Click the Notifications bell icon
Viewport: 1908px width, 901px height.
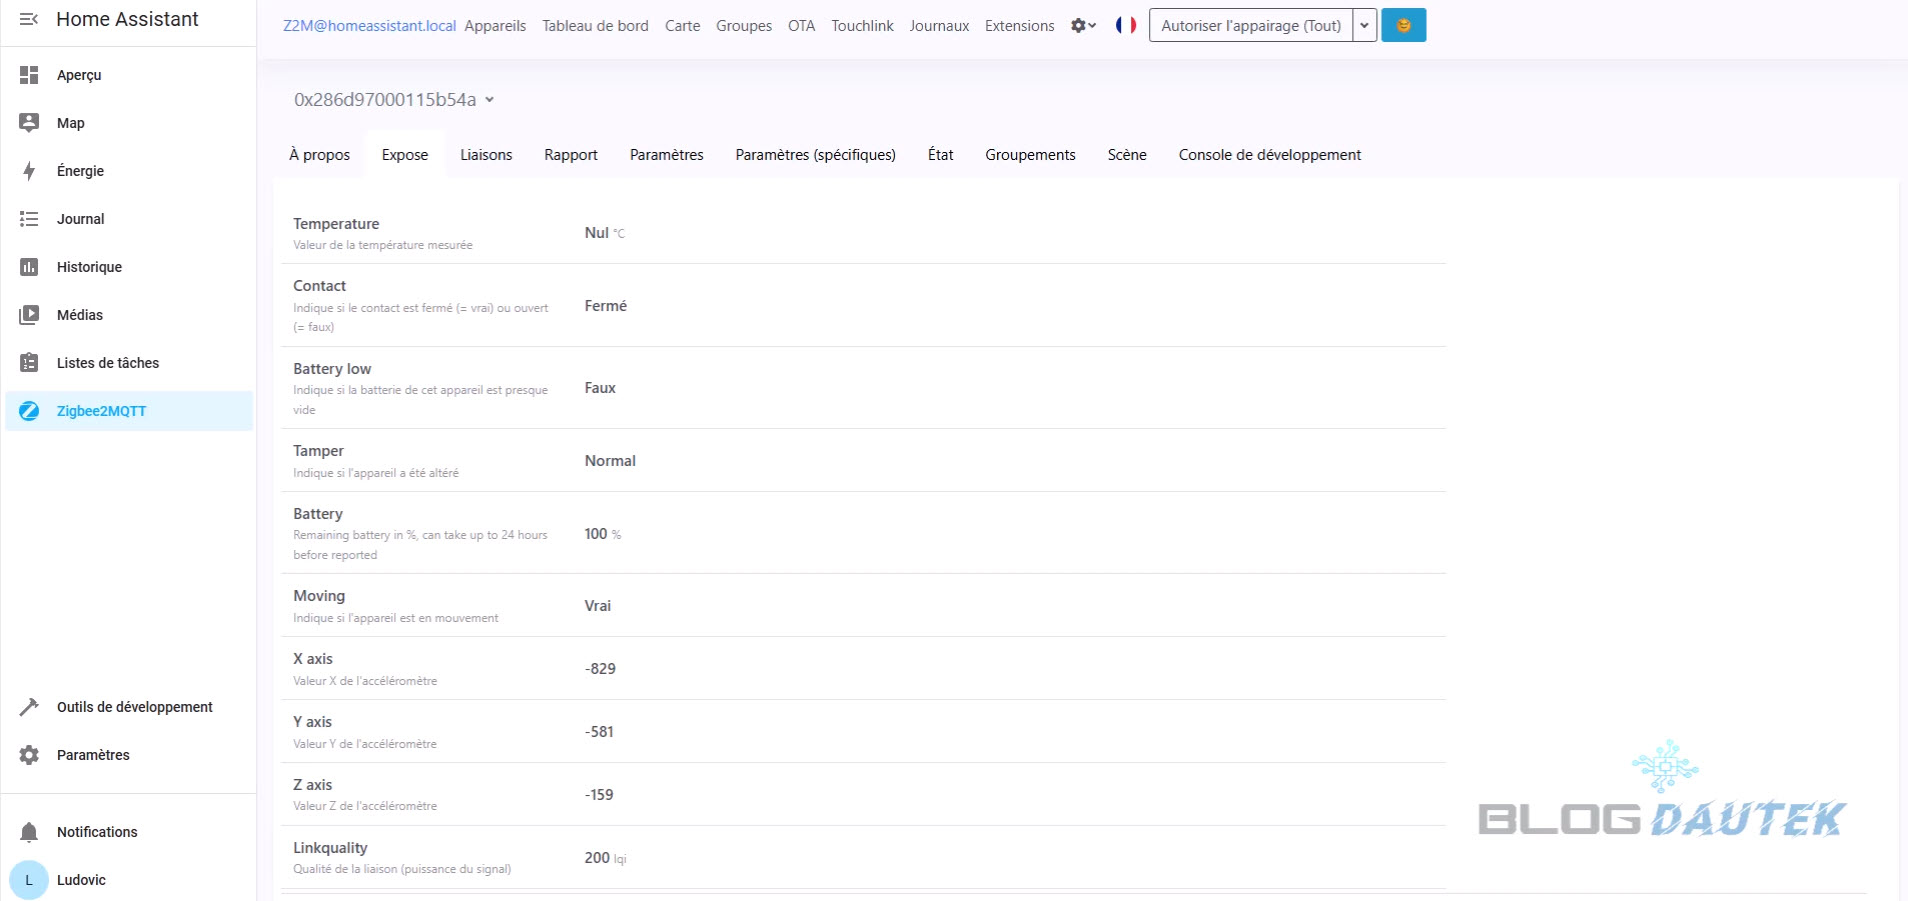coord(29,832)
